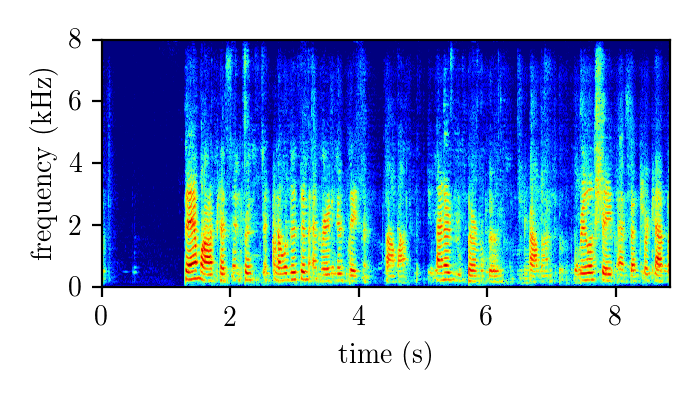Click the y-axis label "frequency (kHz)"
The width and height of the screenshot is (700, 400).
pos(43,164)
